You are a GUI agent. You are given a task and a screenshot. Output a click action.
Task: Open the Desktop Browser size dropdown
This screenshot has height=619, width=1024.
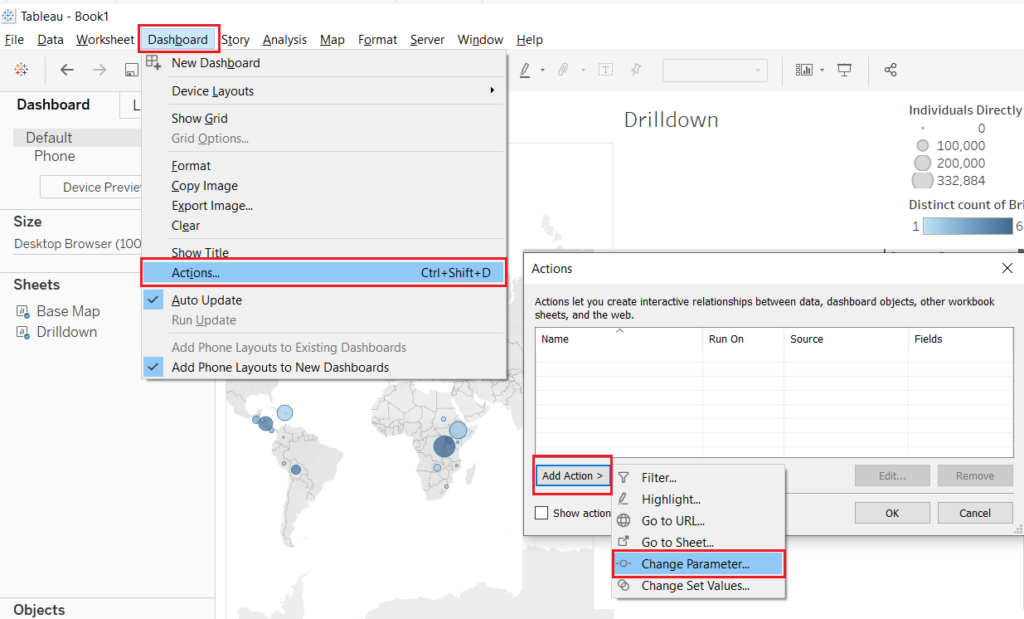(x=77, y=244)
